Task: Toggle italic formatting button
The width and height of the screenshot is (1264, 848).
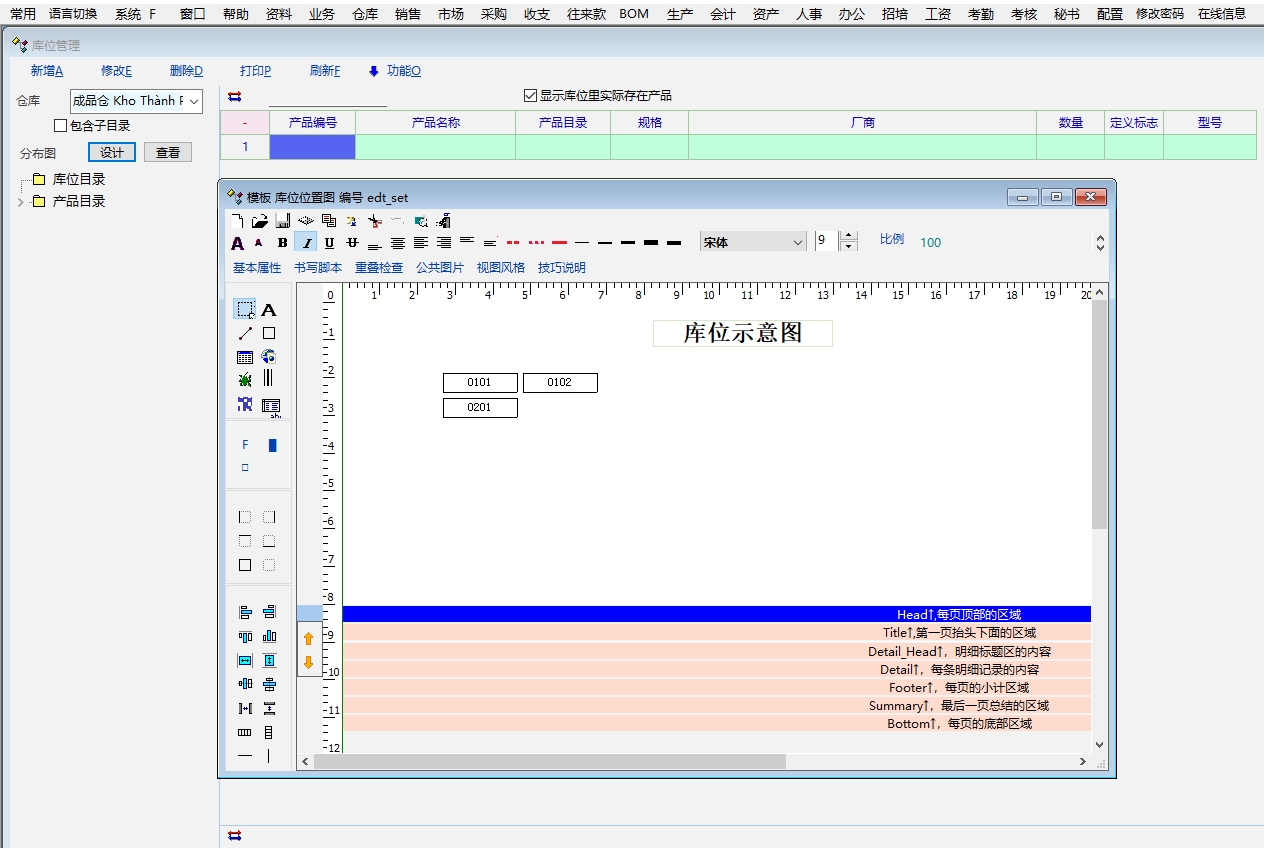Action: pos(306,243)
